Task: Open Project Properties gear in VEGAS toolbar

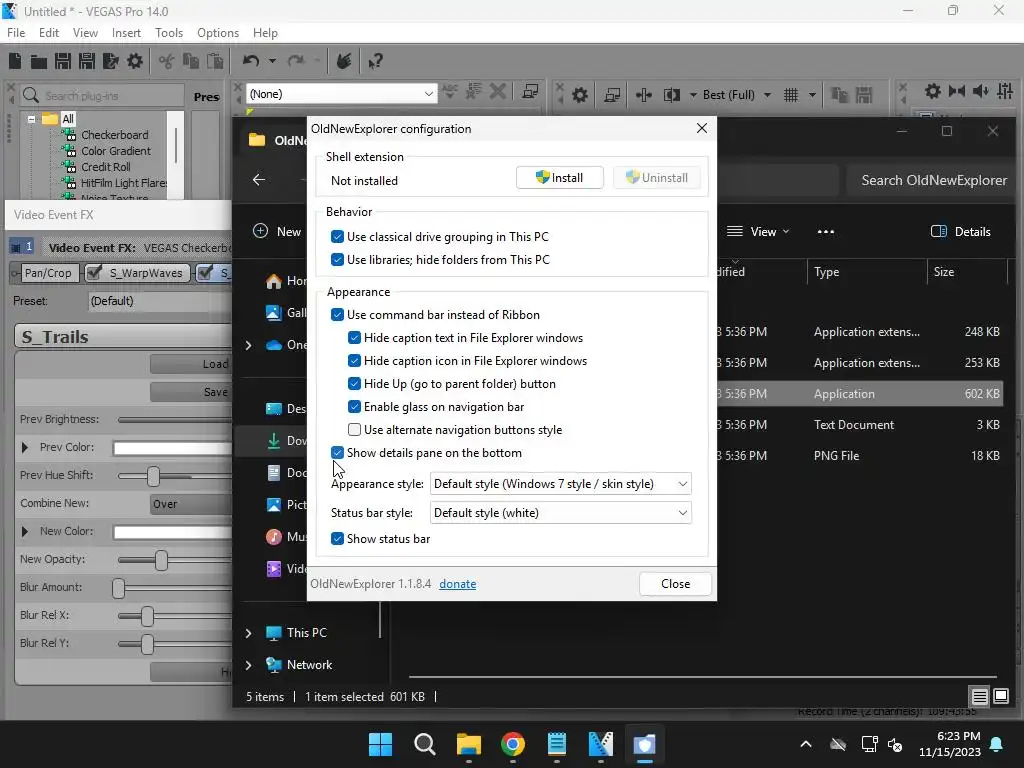Action: 135,61
